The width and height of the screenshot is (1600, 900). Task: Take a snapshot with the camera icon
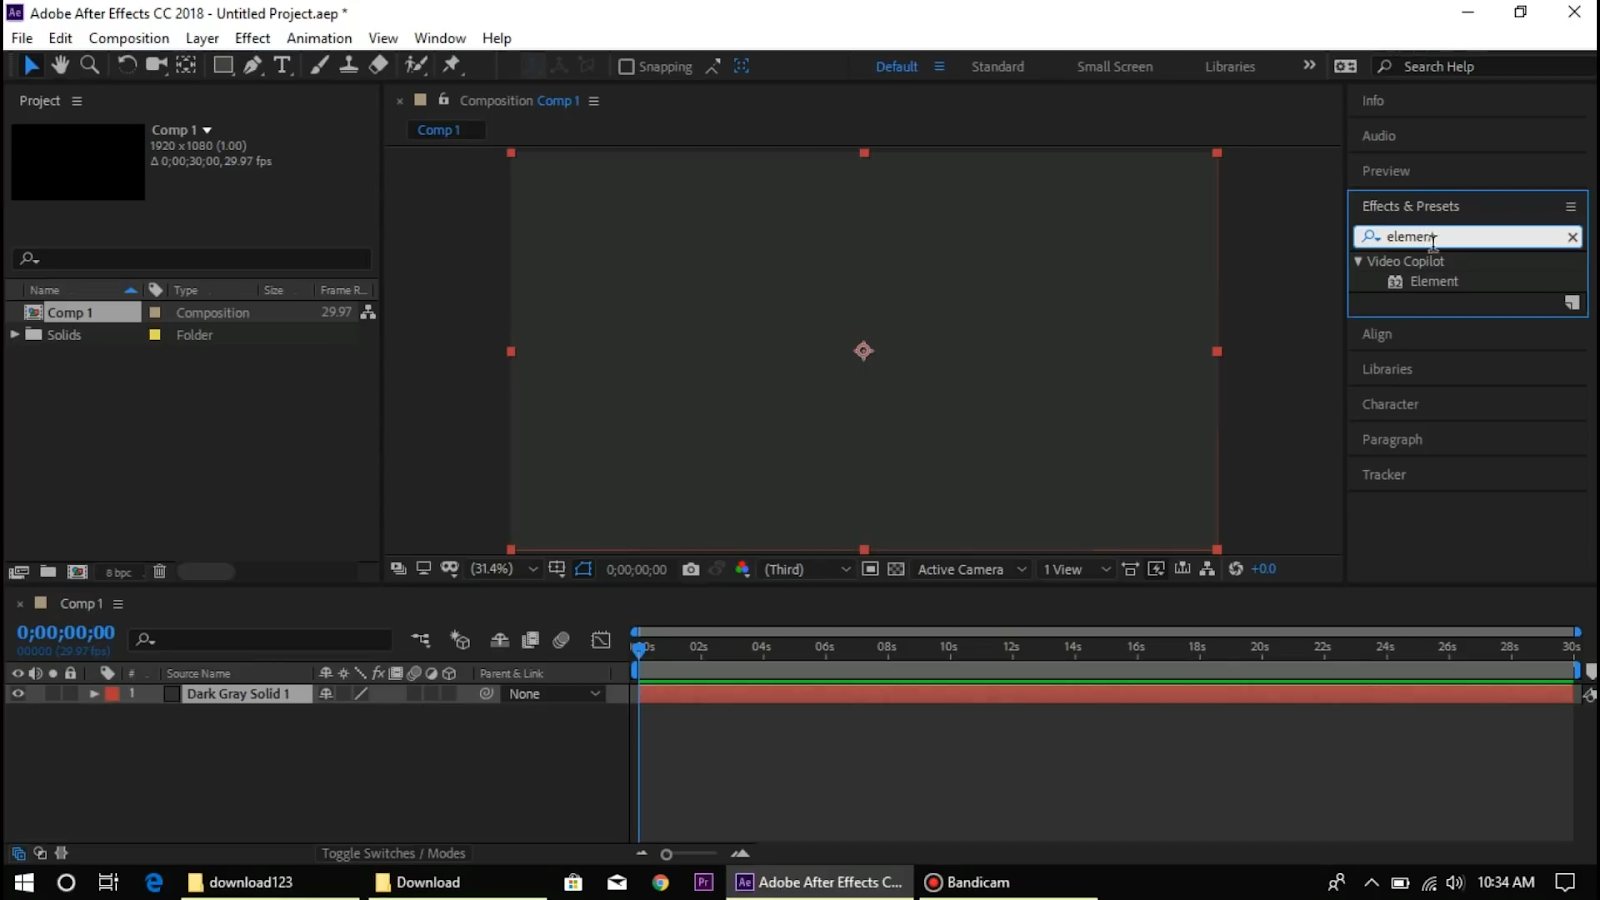(x=691, y=569)
